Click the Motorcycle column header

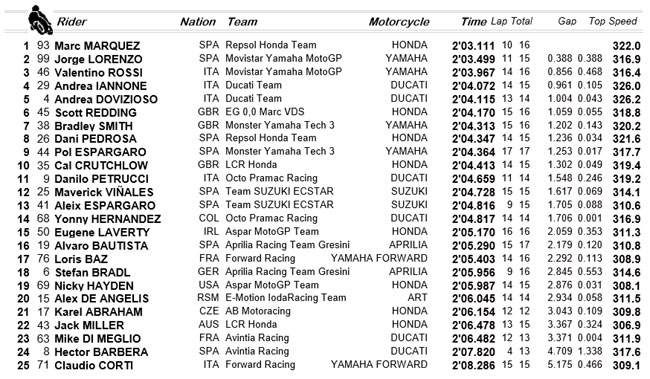pos(399,22)
